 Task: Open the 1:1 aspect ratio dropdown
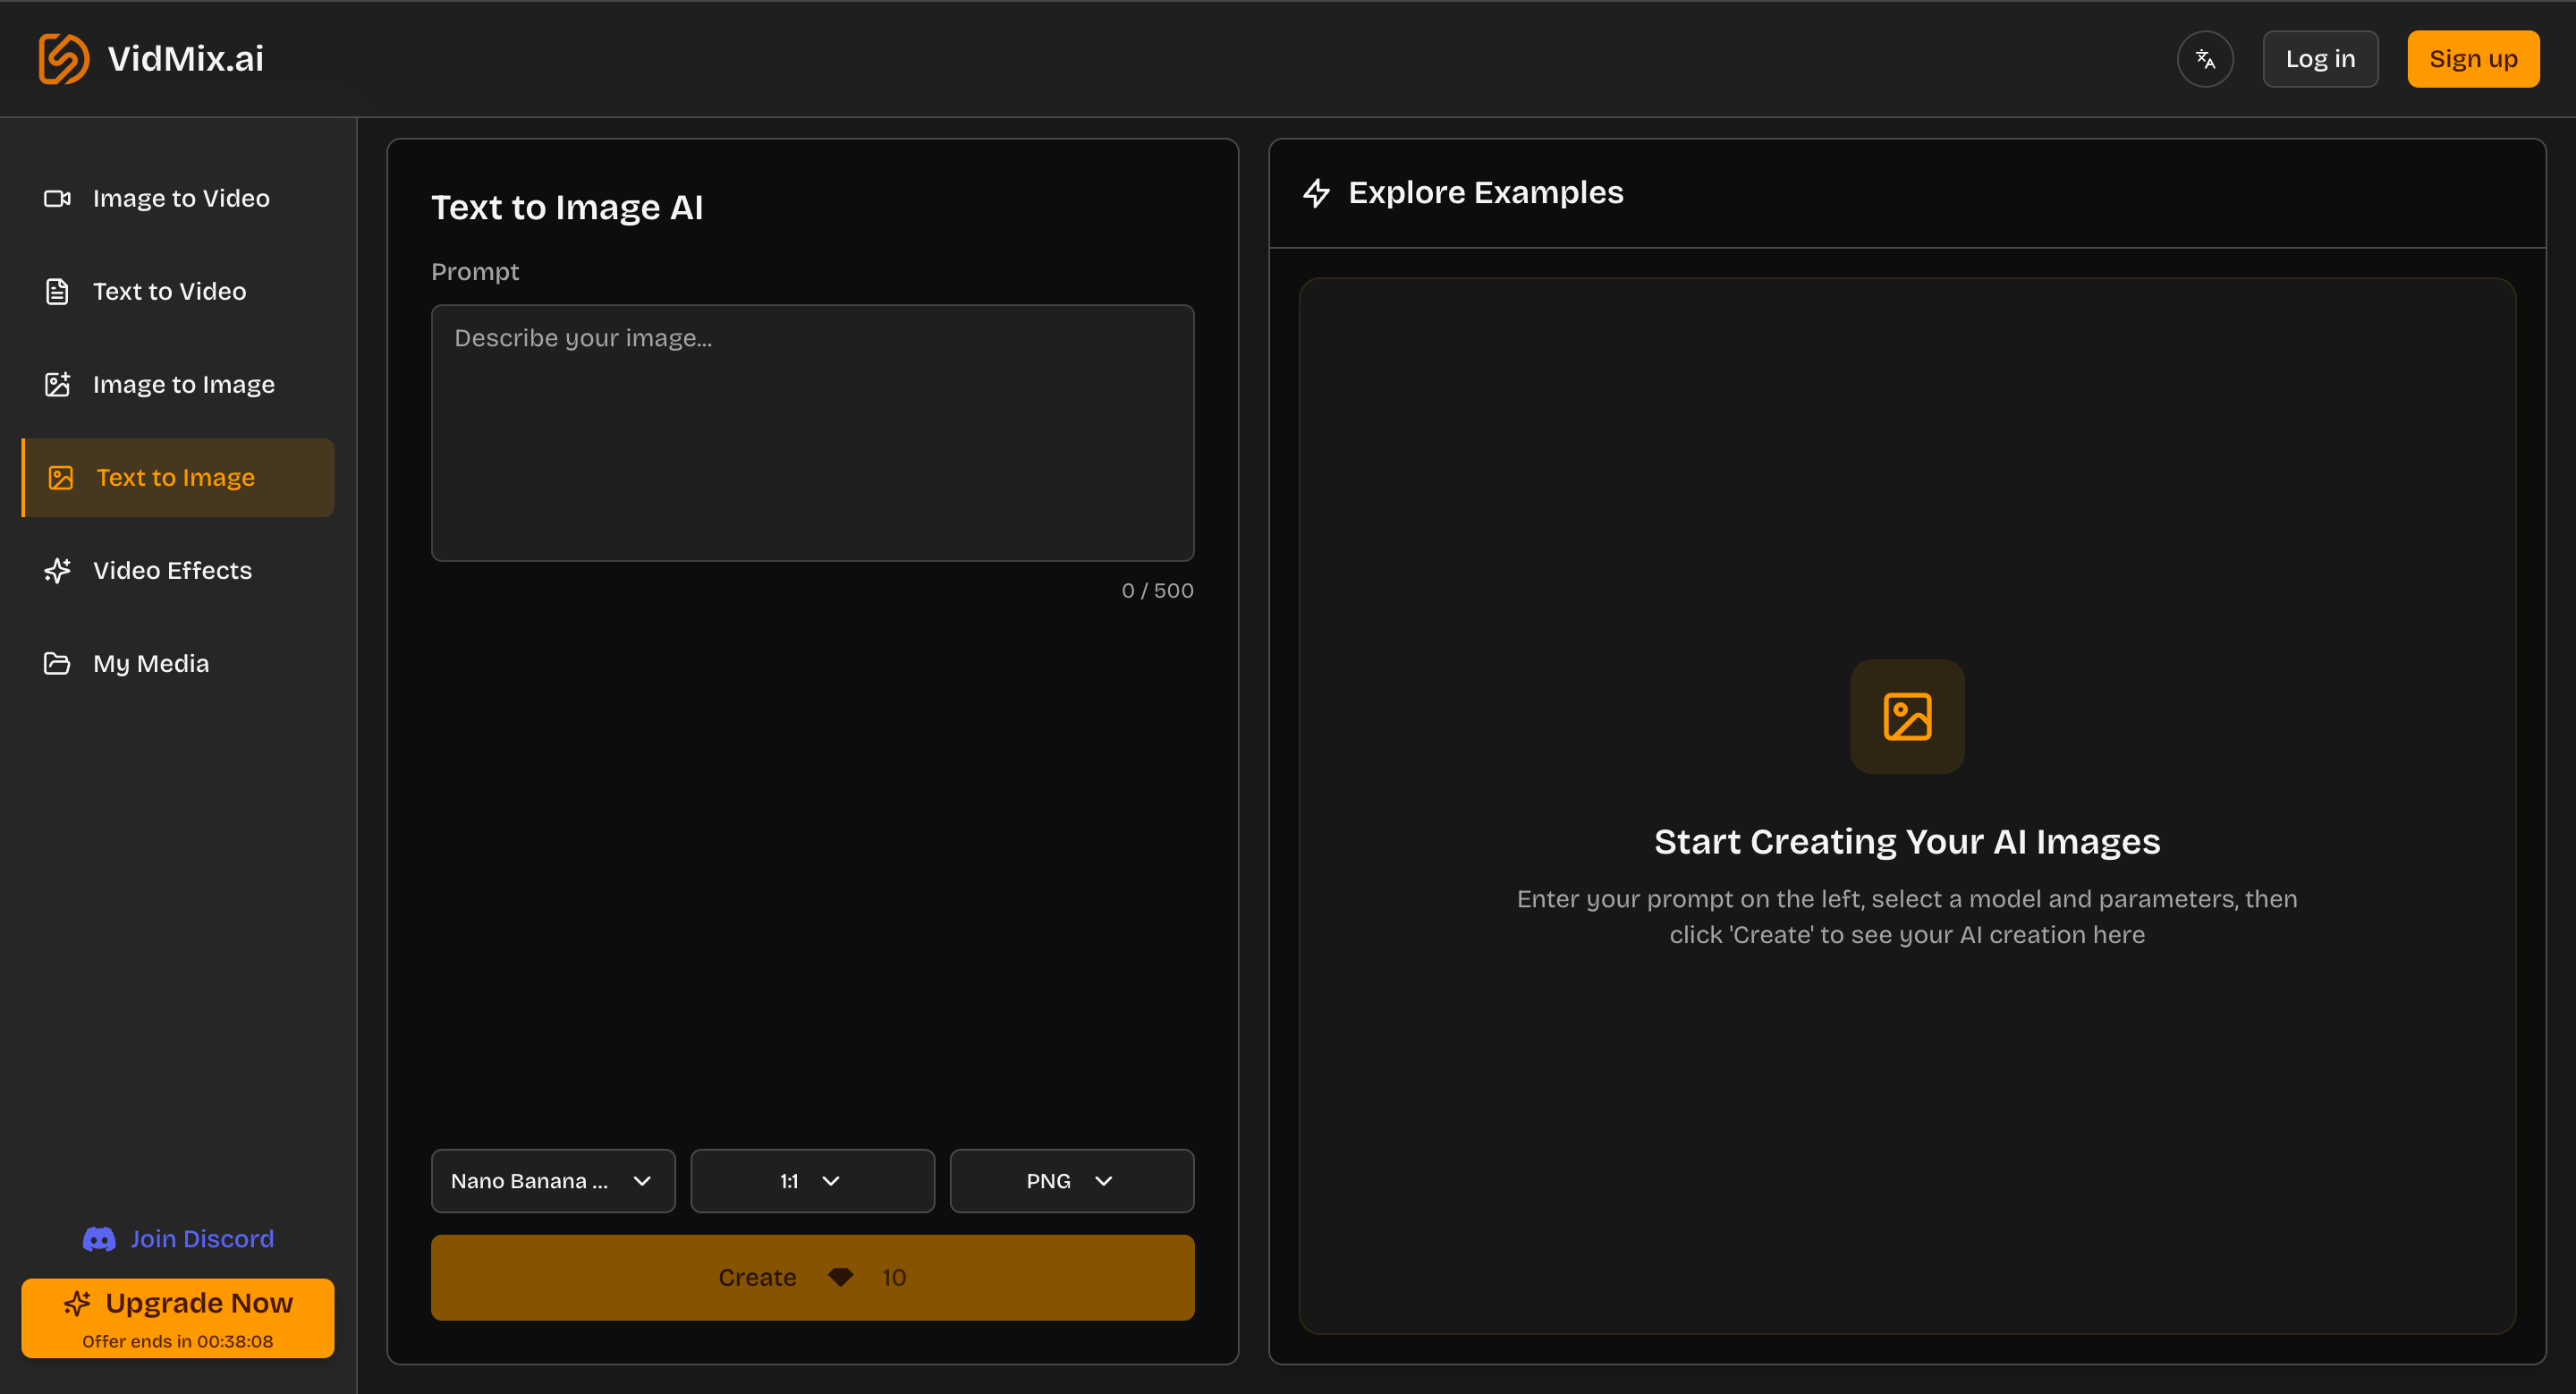[x=811, y=1180]
